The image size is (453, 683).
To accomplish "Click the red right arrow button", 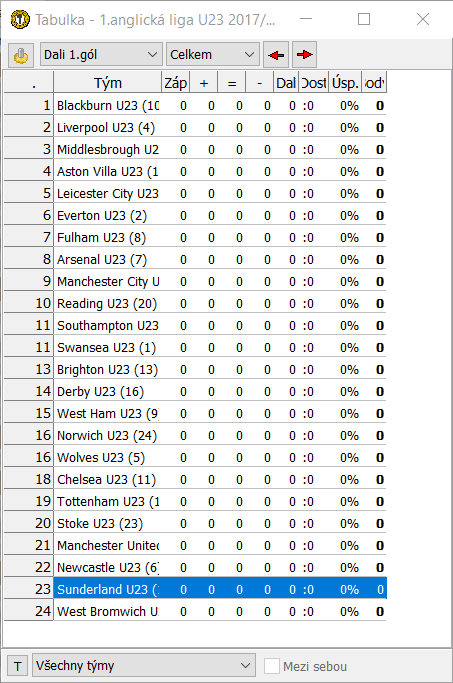I will [x=304, y=55].
